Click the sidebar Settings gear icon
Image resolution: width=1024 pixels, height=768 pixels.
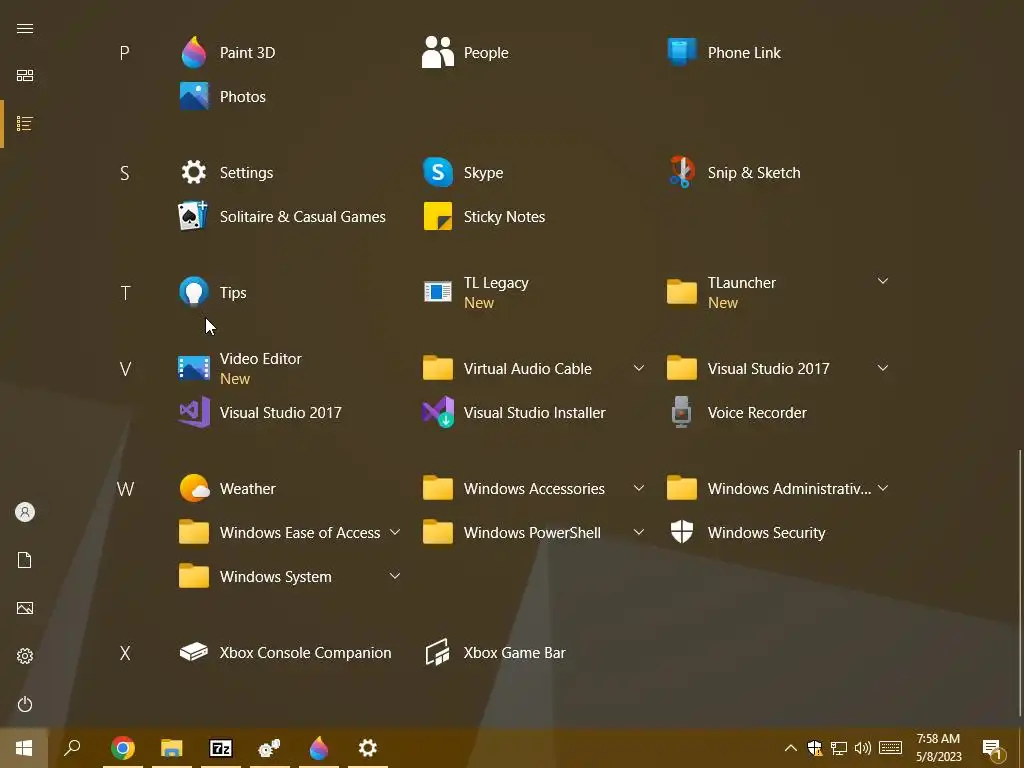point(25,656)
